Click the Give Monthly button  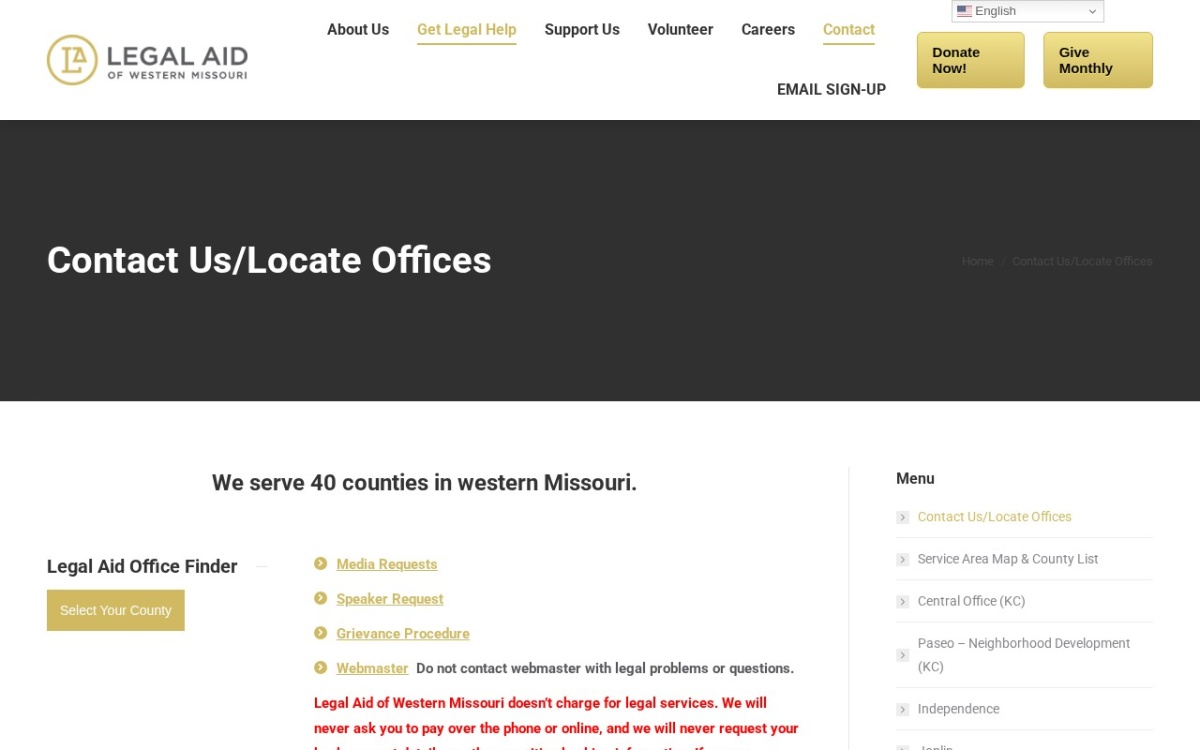(1097, 60)
